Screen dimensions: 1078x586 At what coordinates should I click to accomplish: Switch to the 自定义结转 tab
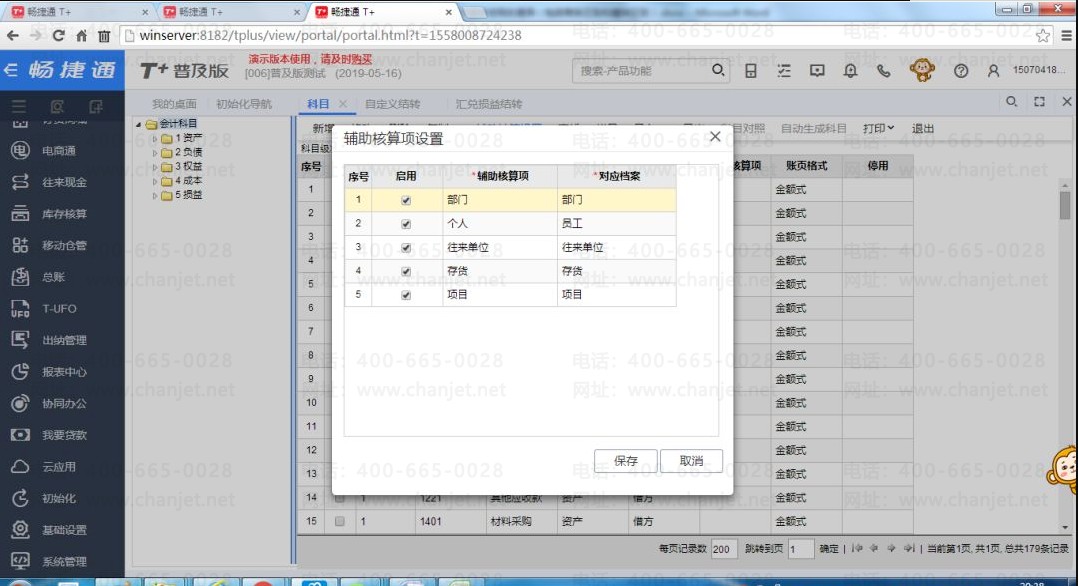click(393, 104)
